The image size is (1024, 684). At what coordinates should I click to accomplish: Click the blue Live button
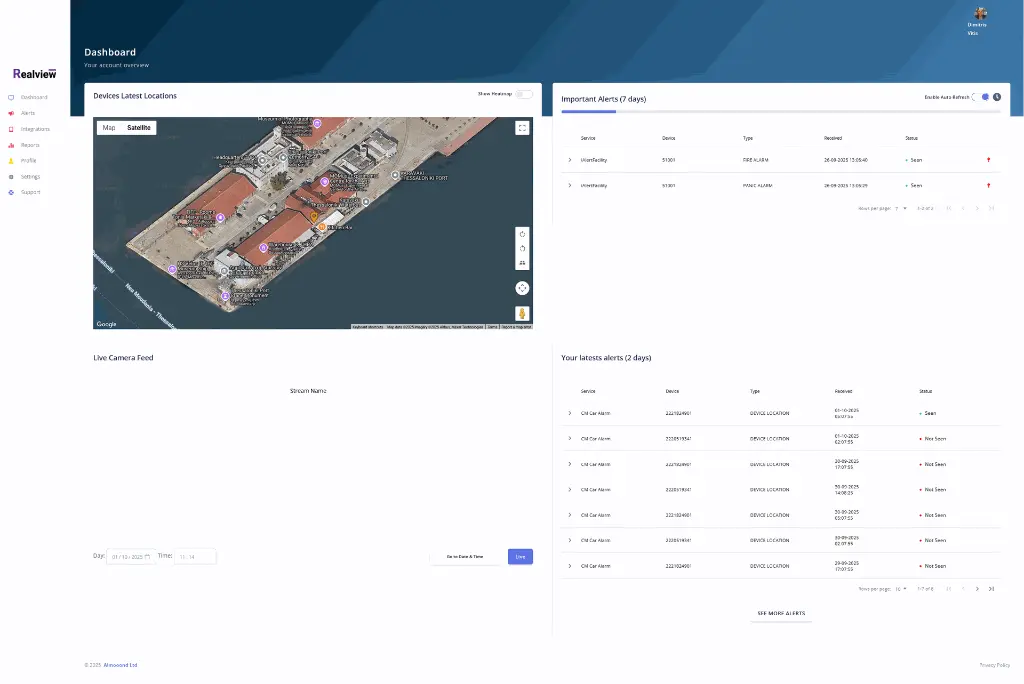coord(520,557)
